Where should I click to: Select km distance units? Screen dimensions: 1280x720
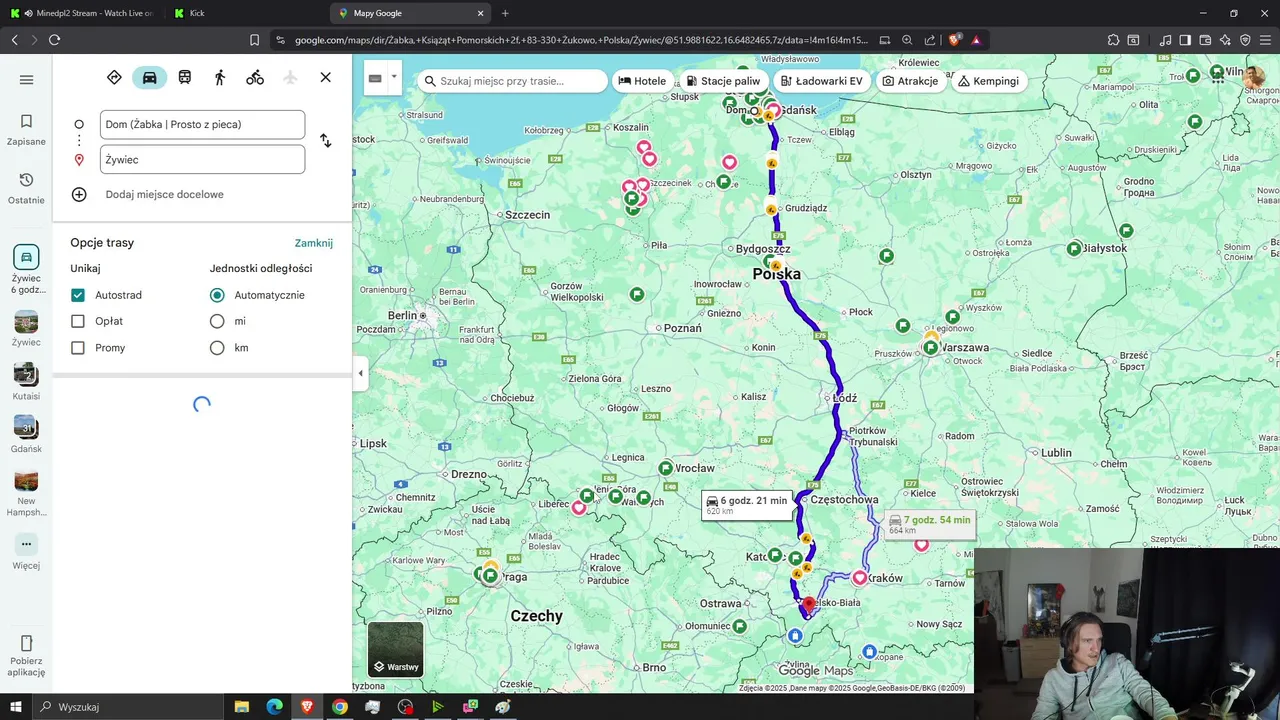[x=217, y=348]
